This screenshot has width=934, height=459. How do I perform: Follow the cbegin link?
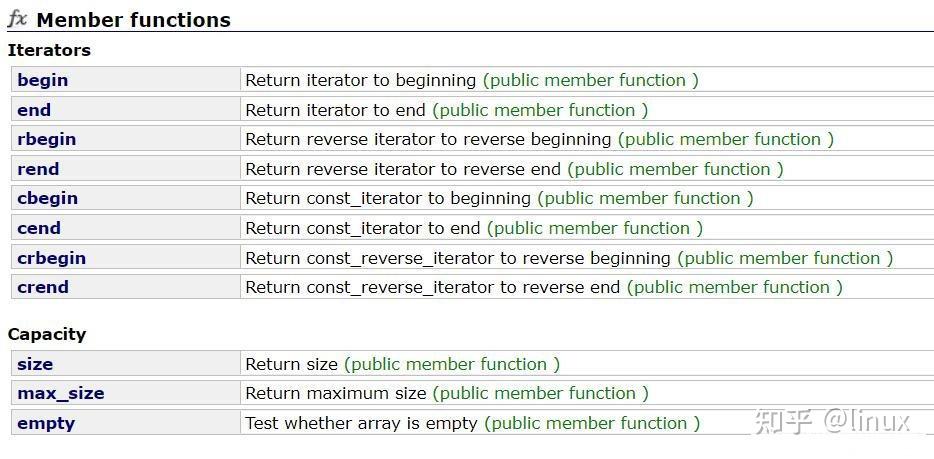47,198
